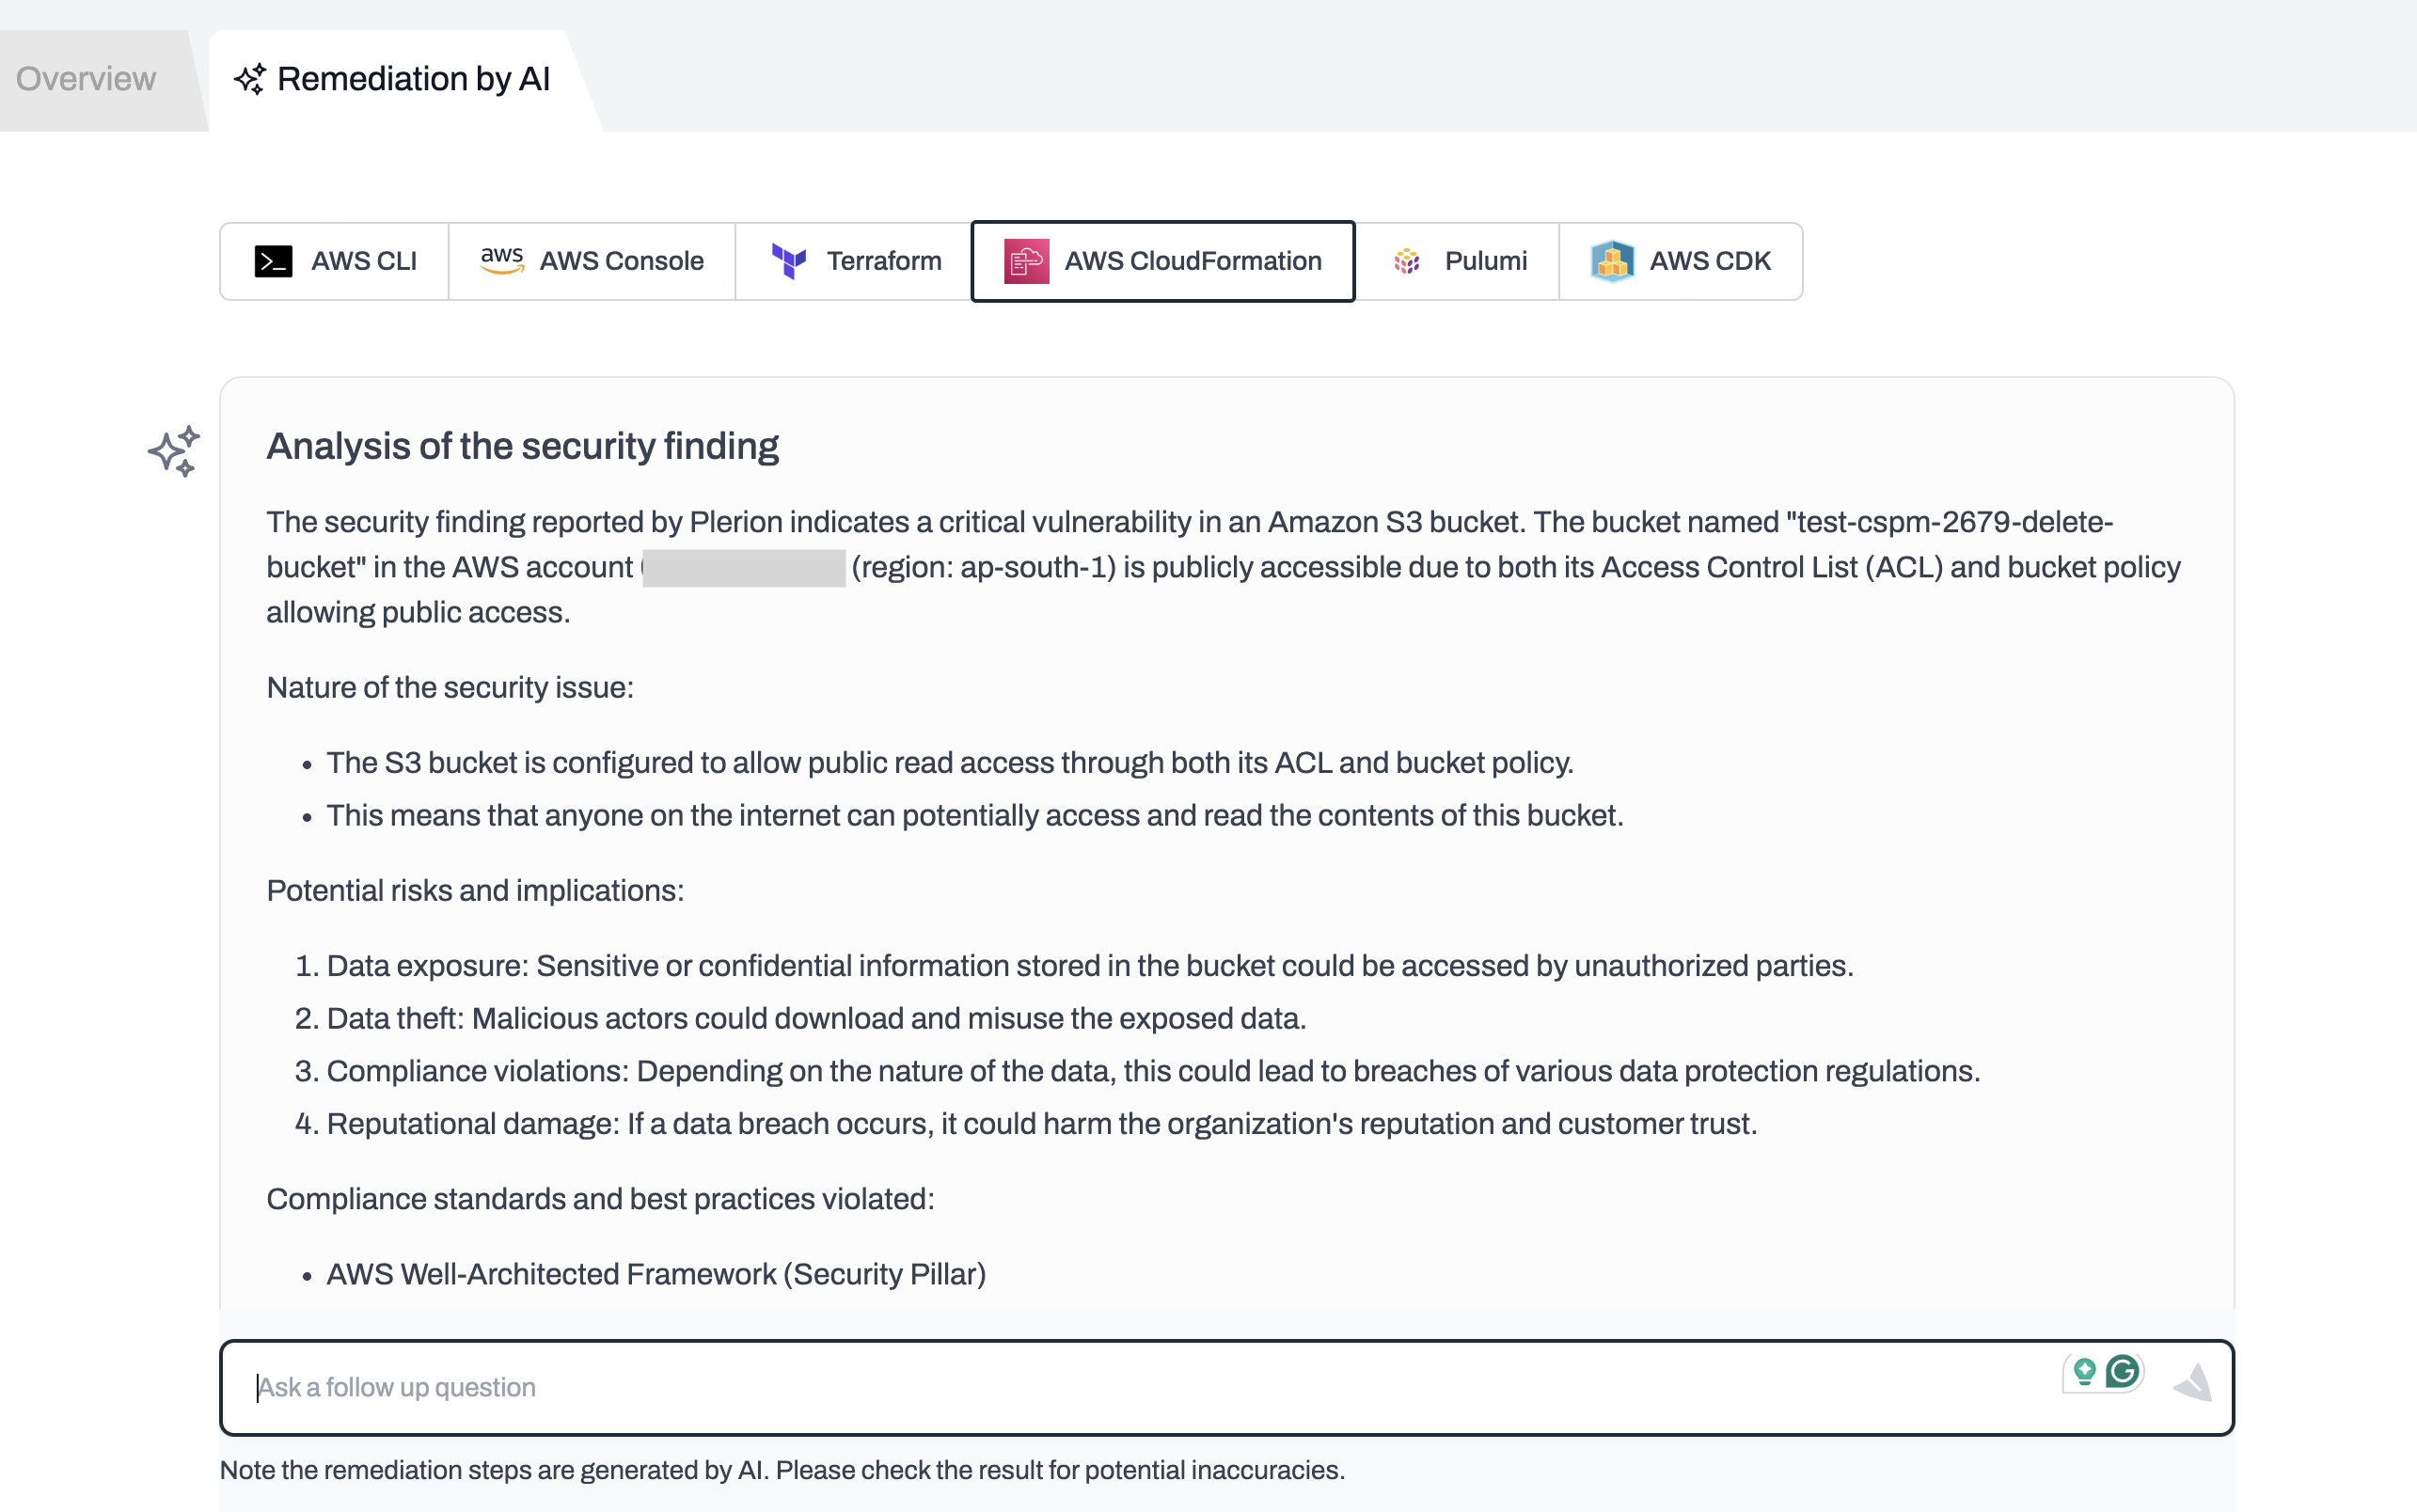Focus the Ask a follow up question field
The height and width of the screenshot is (1512, 2417).
click(1226, 1387)
